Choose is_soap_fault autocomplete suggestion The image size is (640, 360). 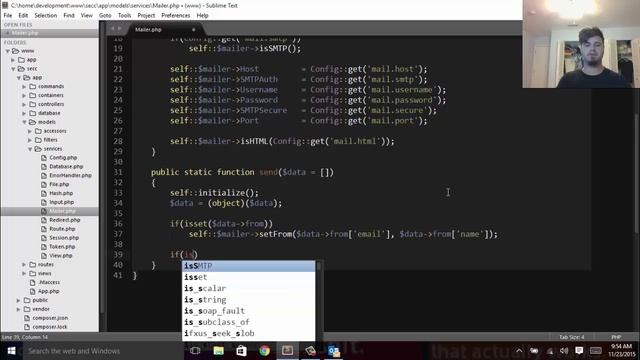(249, 311)
